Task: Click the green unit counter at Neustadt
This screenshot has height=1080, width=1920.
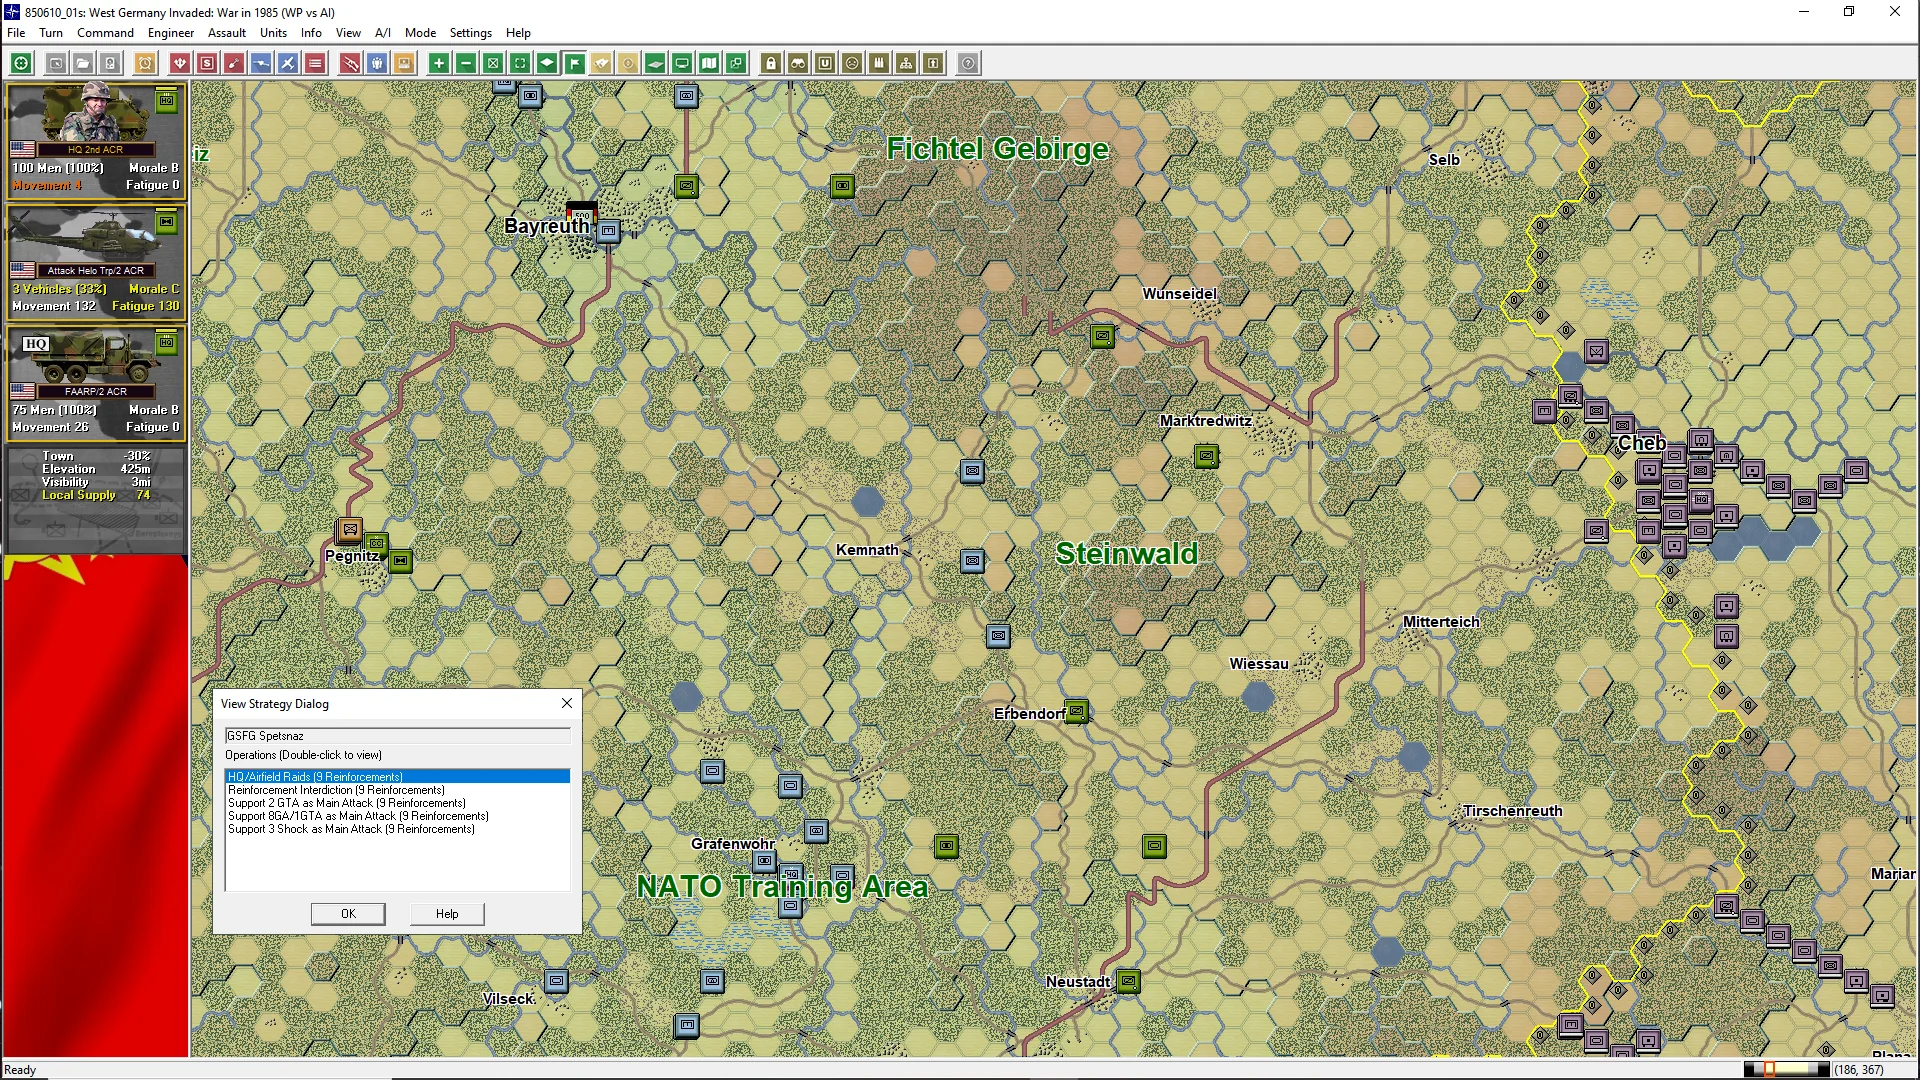Action: coord(1128,981)
